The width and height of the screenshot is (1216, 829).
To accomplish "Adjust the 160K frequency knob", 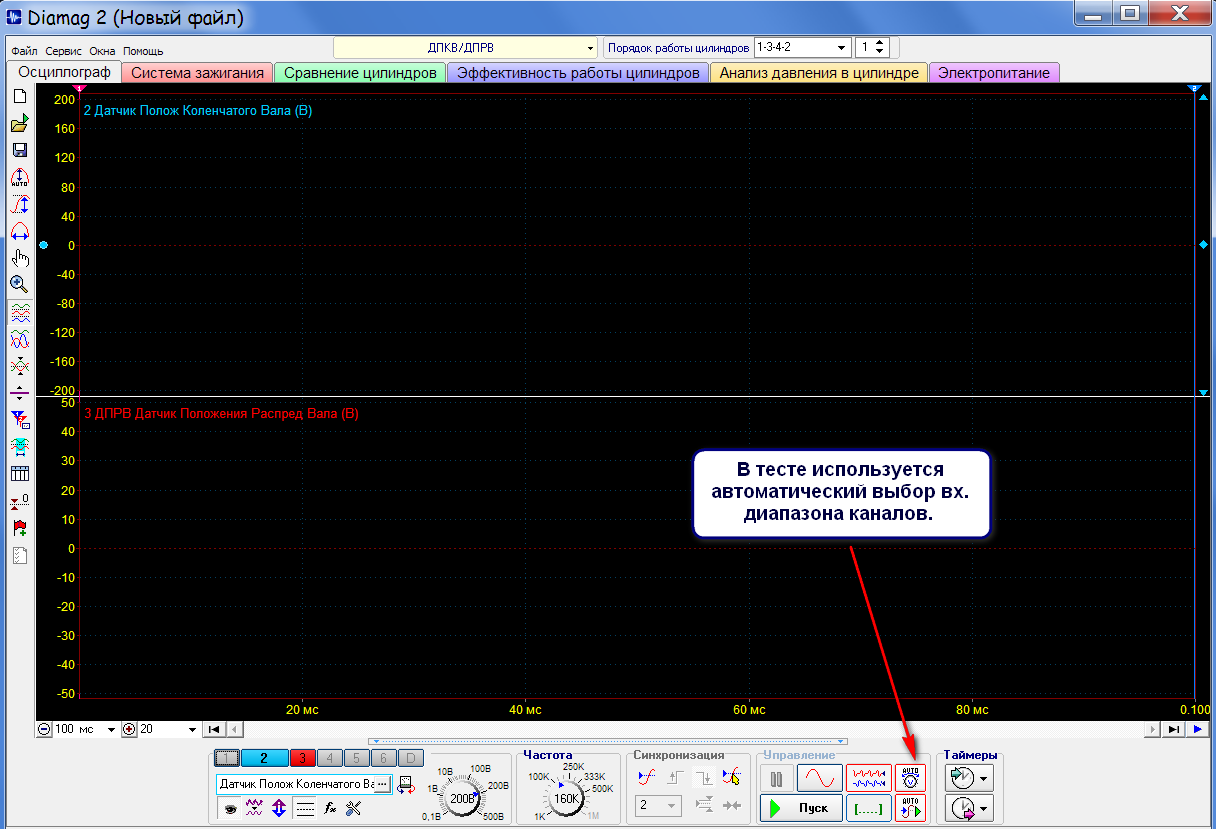I will tap(567, 798).
